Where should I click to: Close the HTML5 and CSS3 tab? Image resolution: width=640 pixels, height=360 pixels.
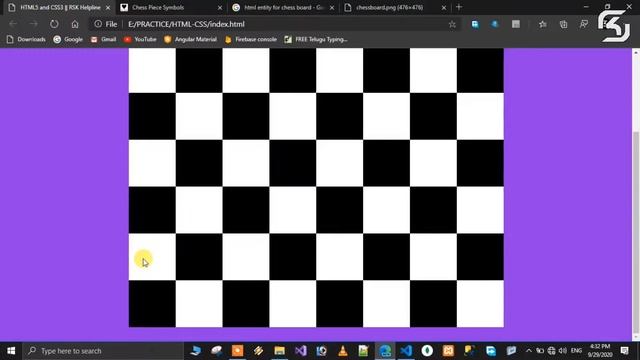pyautogui.click(x=108, y=7)
